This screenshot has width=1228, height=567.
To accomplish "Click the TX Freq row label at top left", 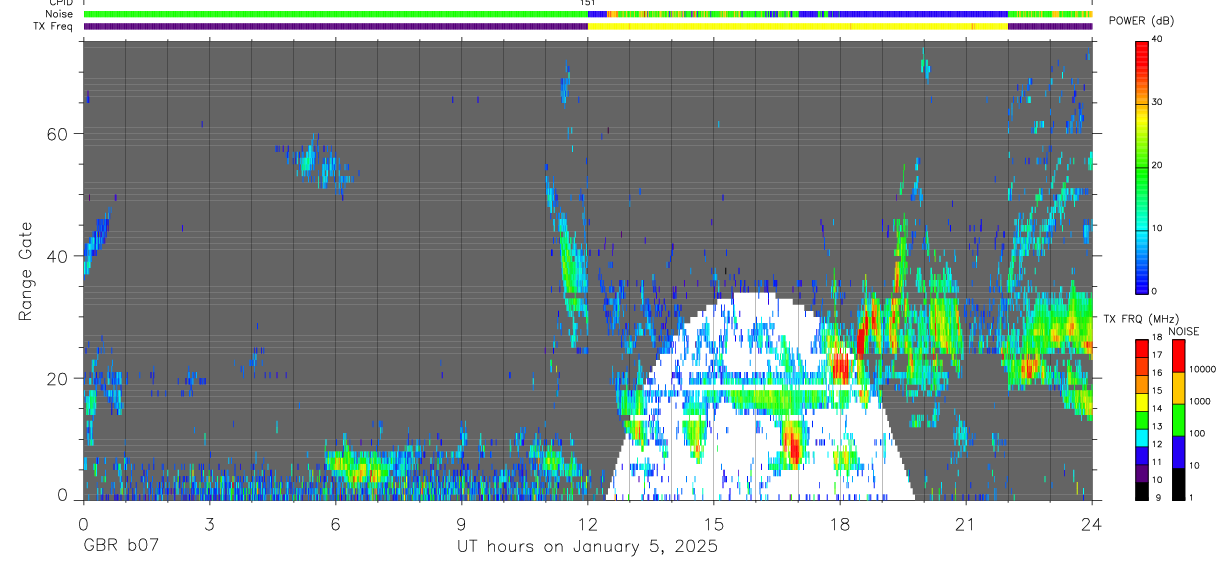I will [x=53, y=26].
